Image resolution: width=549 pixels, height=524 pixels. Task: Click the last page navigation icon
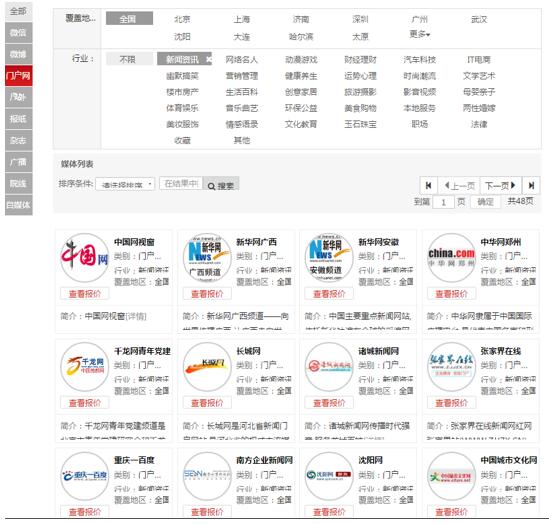[x=531, y=186]
